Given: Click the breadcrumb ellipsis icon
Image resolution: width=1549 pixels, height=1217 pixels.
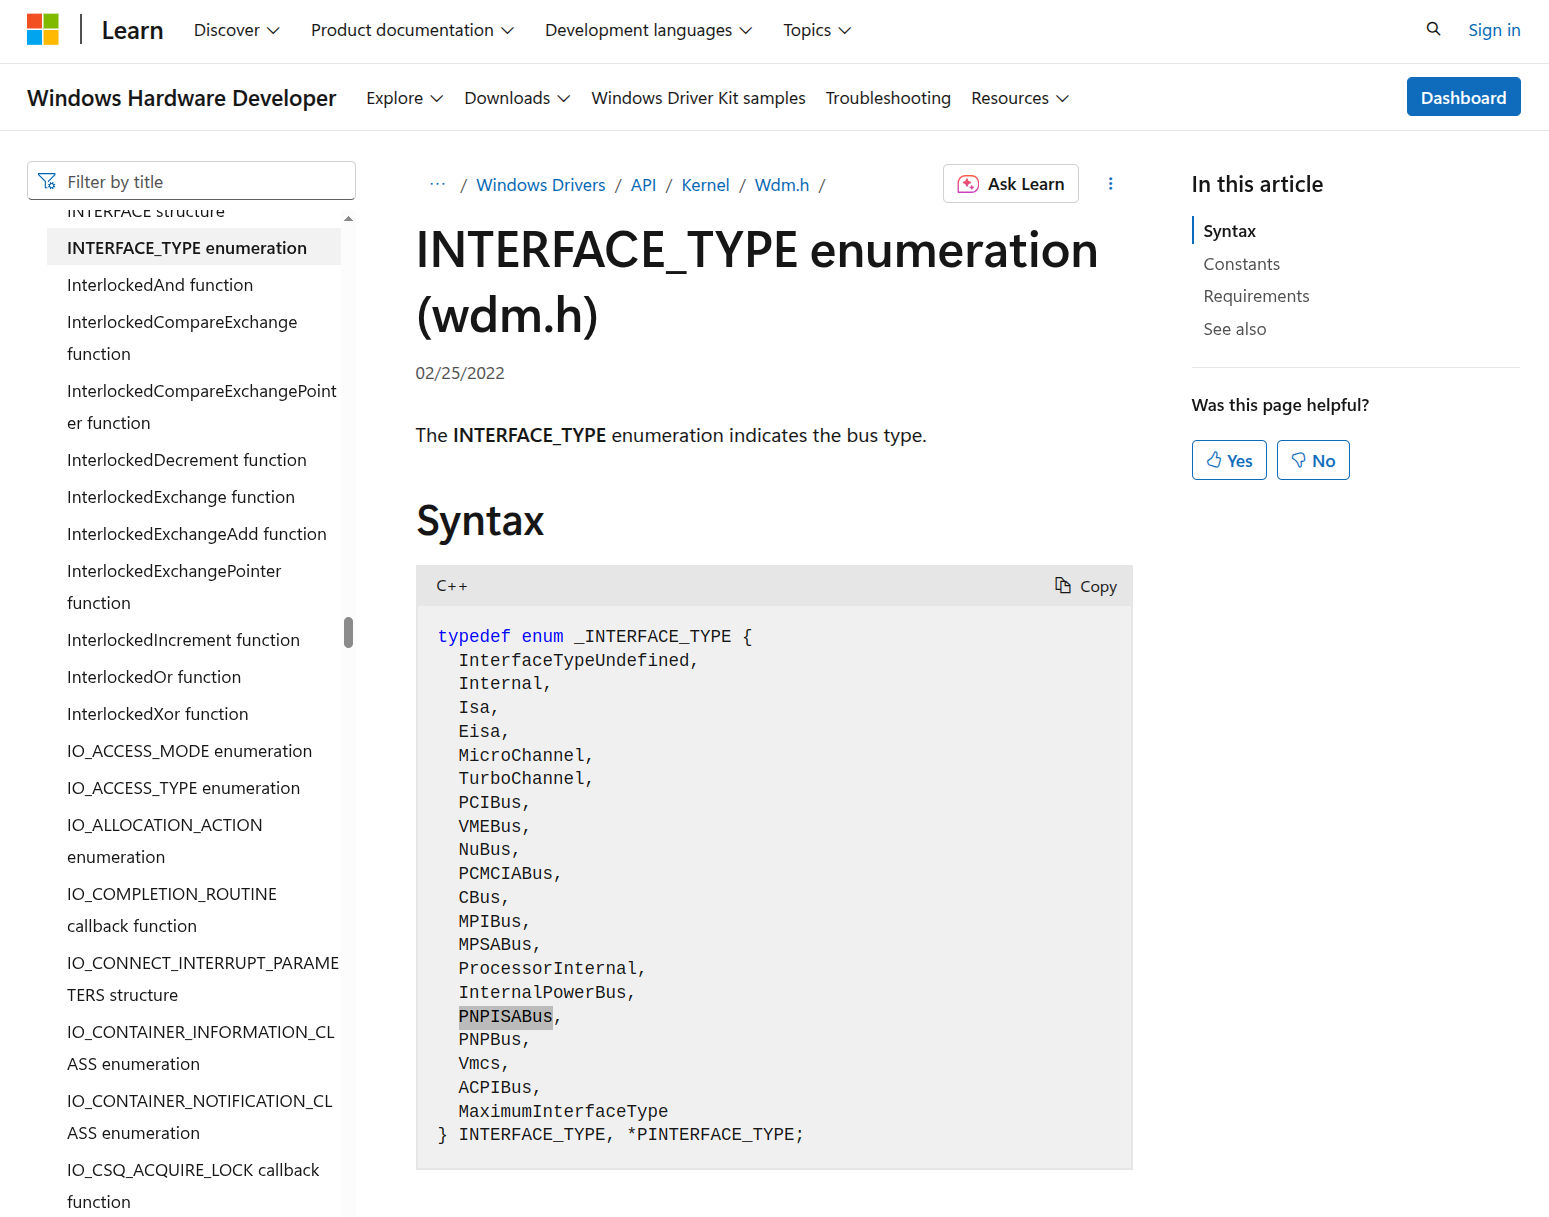Looking at the screenshot, I should (437, 184).
